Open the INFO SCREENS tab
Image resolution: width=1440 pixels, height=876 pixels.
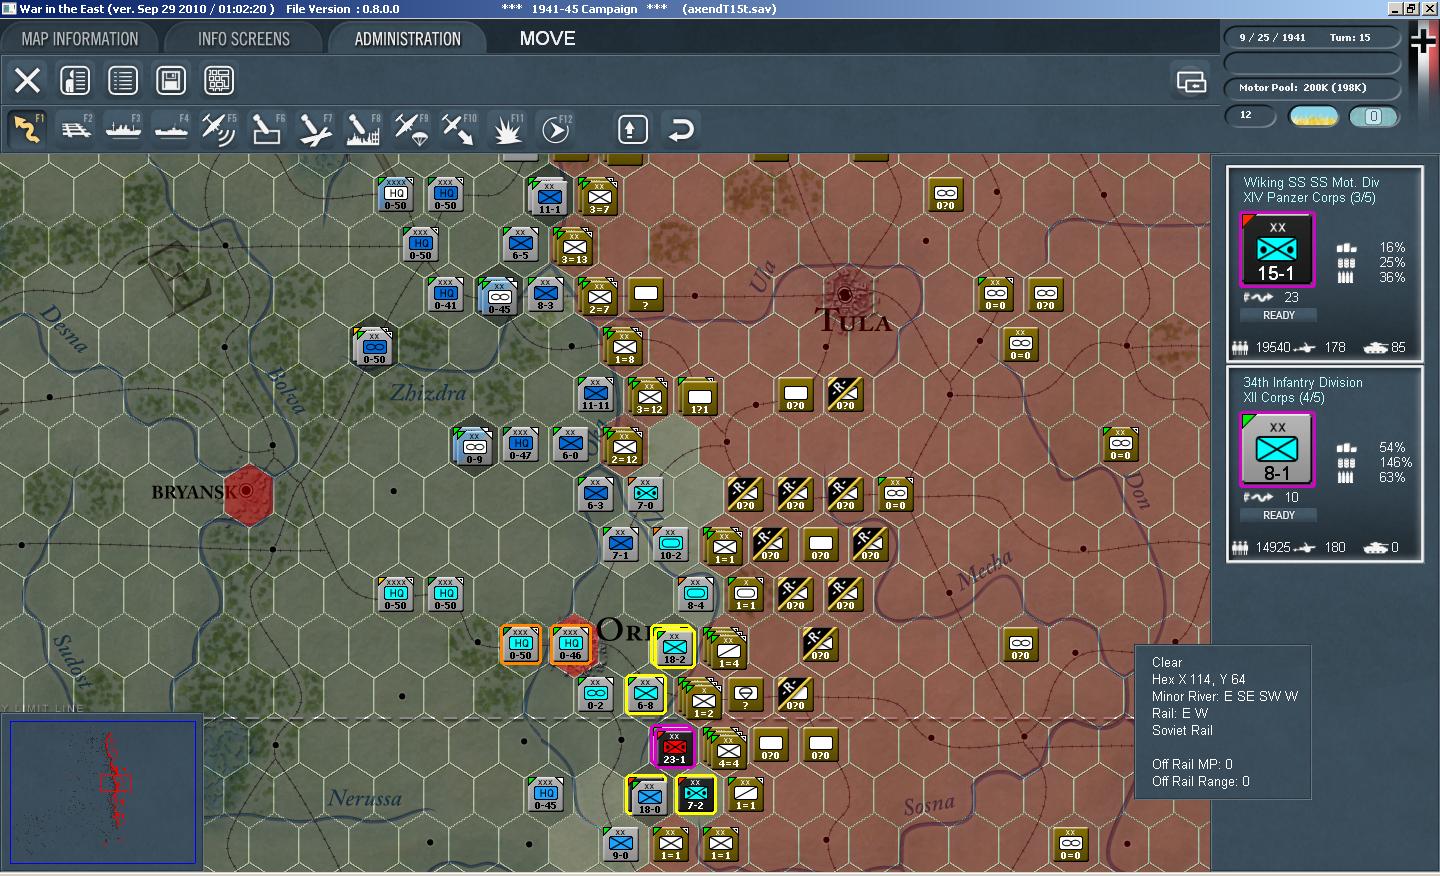coord(243,39)
